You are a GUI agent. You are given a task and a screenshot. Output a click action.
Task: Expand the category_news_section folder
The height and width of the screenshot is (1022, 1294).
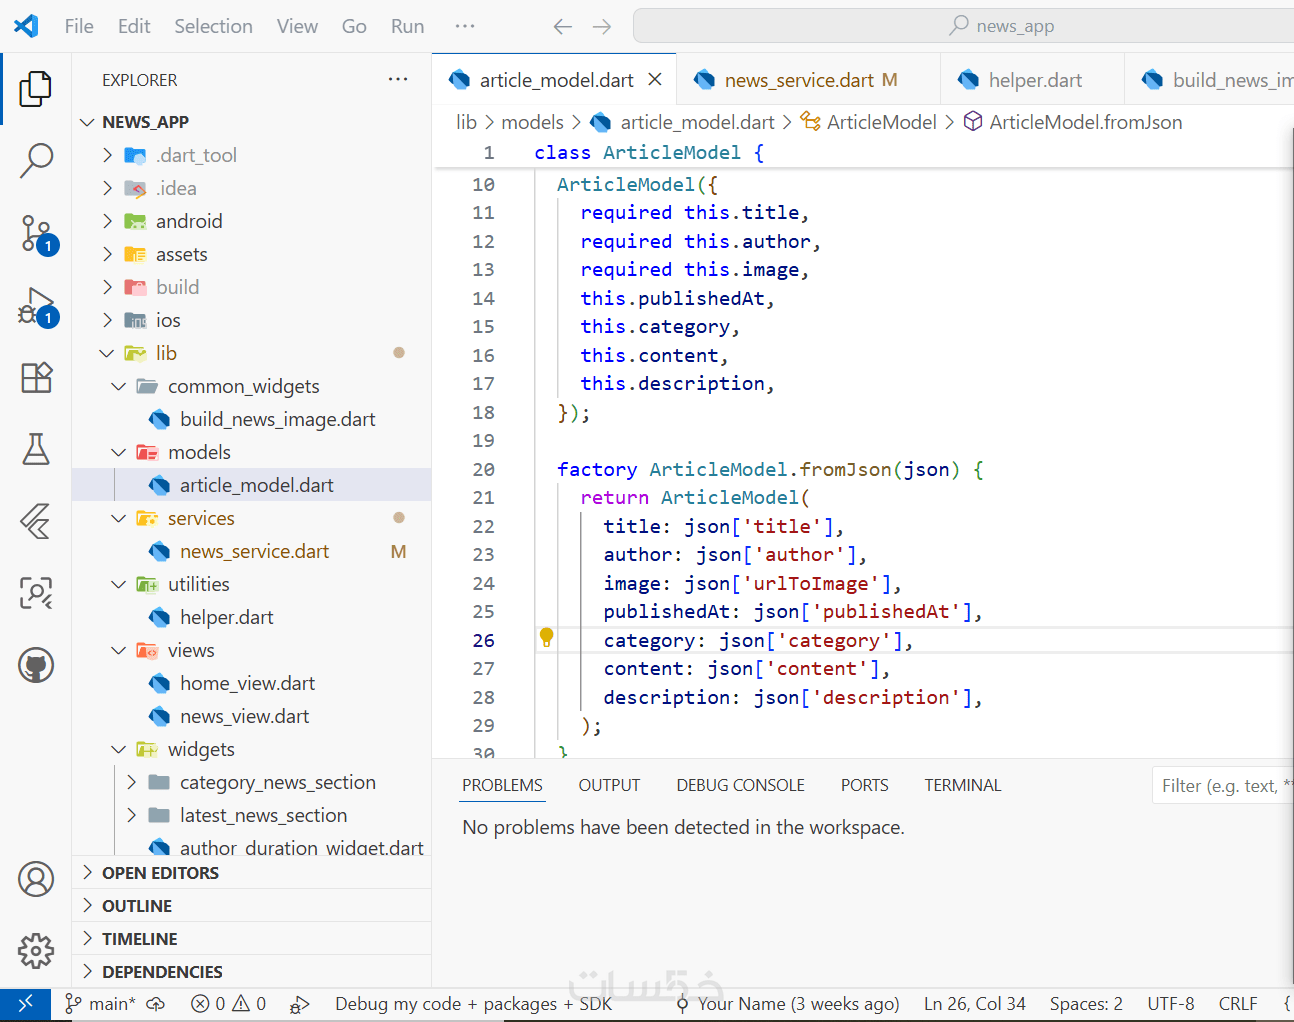point(277,782)
